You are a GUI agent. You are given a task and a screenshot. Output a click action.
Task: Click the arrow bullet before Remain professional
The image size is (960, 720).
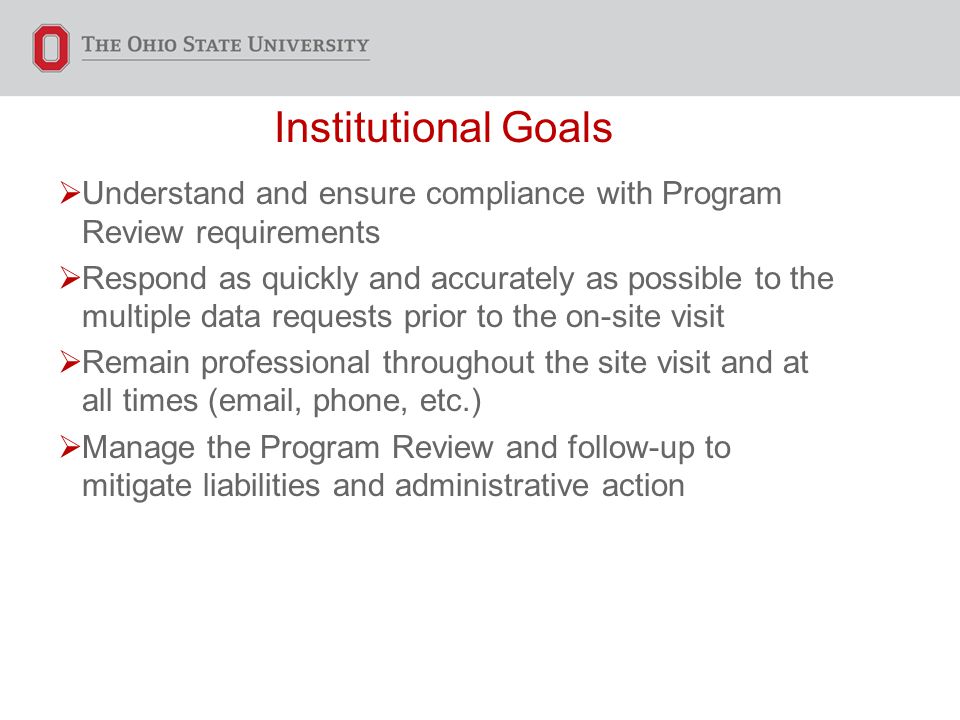click(x=70, y=362)
